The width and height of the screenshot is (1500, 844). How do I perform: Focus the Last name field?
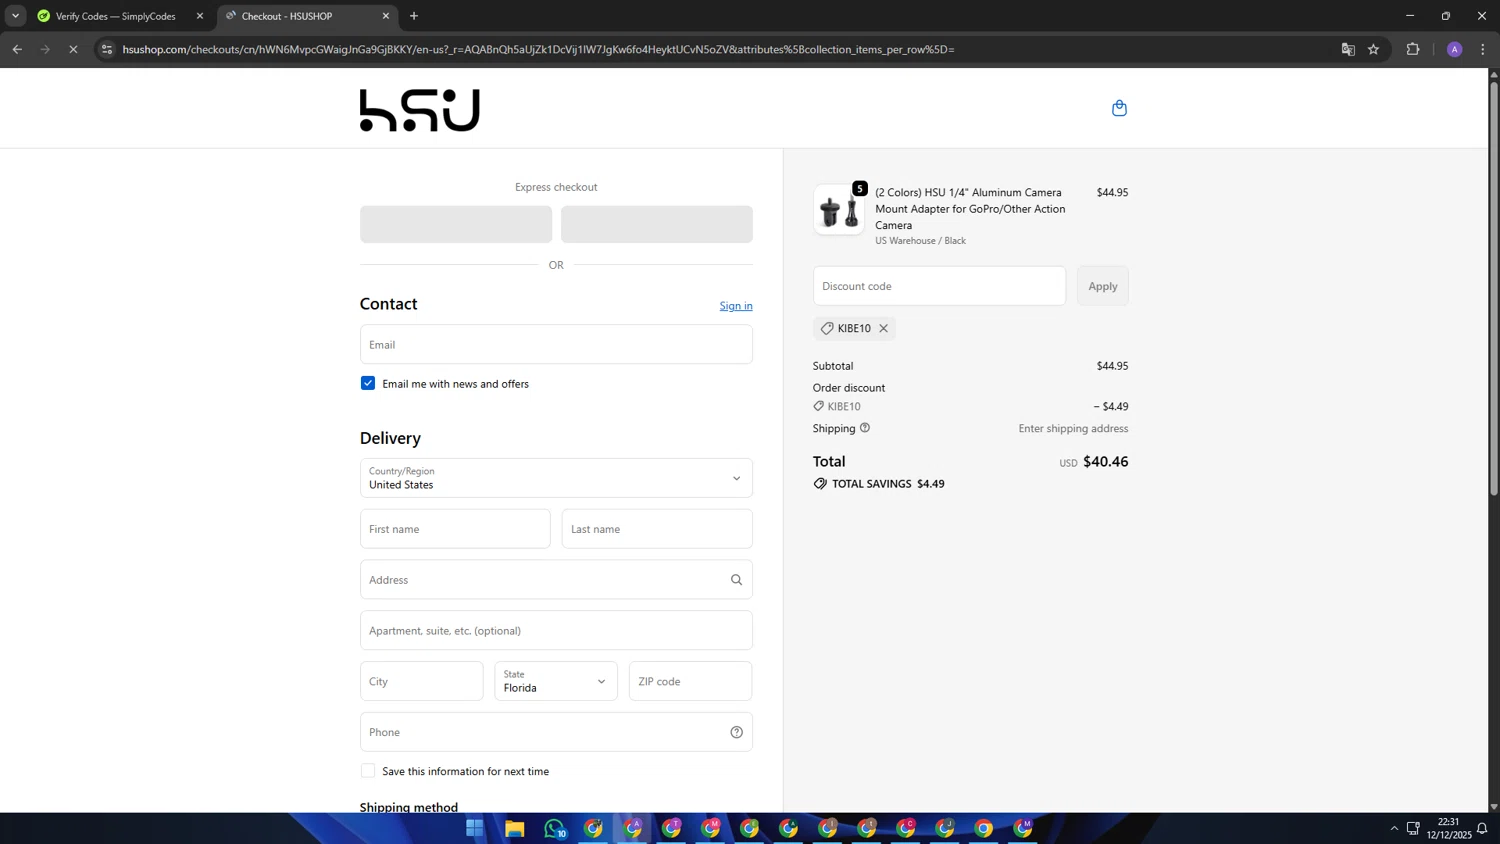[657, 529]
